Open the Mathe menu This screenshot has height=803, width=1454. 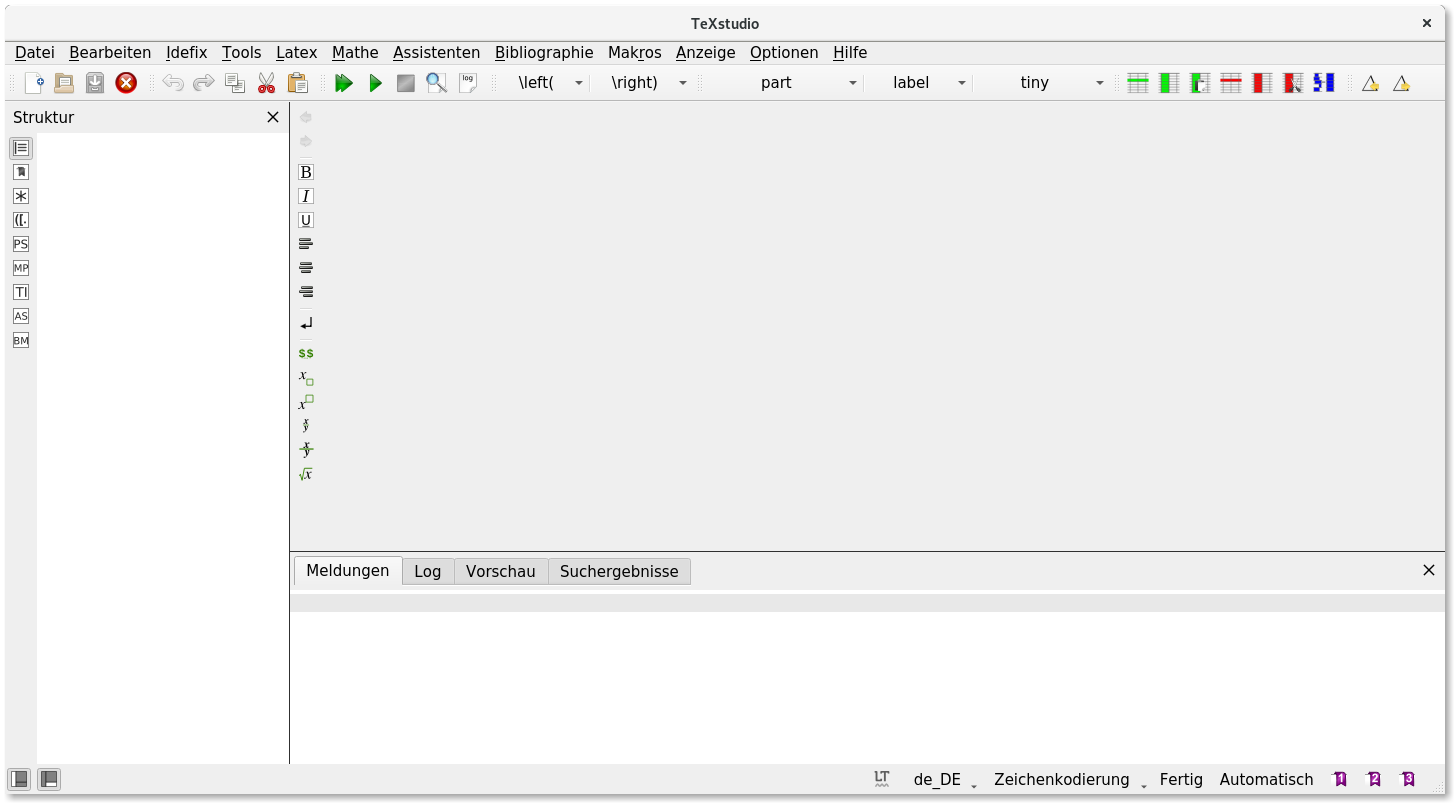(355, 53)
